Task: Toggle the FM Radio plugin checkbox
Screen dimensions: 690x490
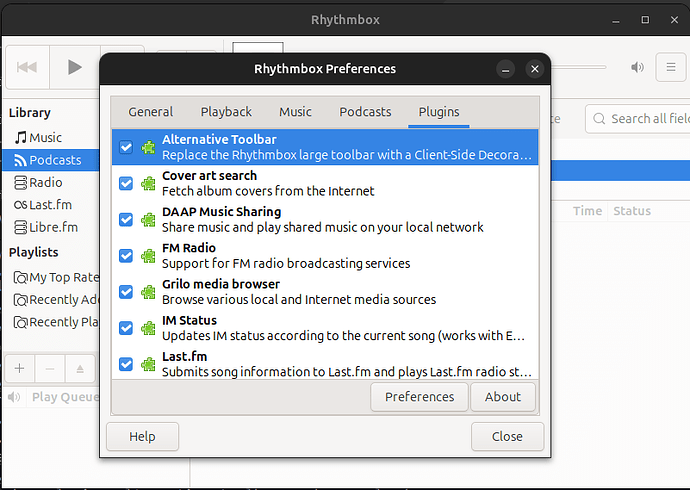Action: 126,256
